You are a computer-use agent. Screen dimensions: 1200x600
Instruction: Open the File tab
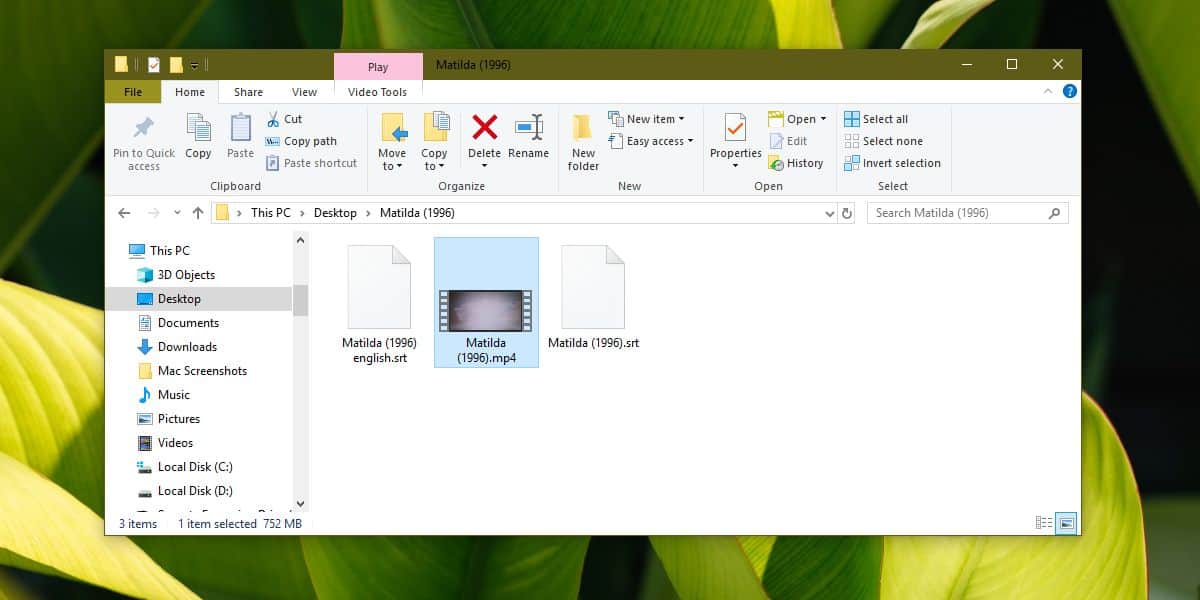(x=133, y=92)
